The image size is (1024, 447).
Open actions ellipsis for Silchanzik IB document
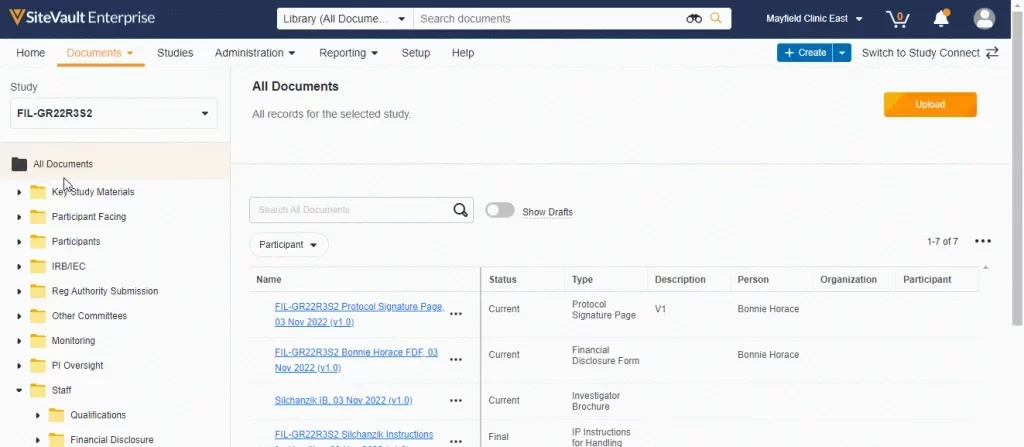point(456,401)
